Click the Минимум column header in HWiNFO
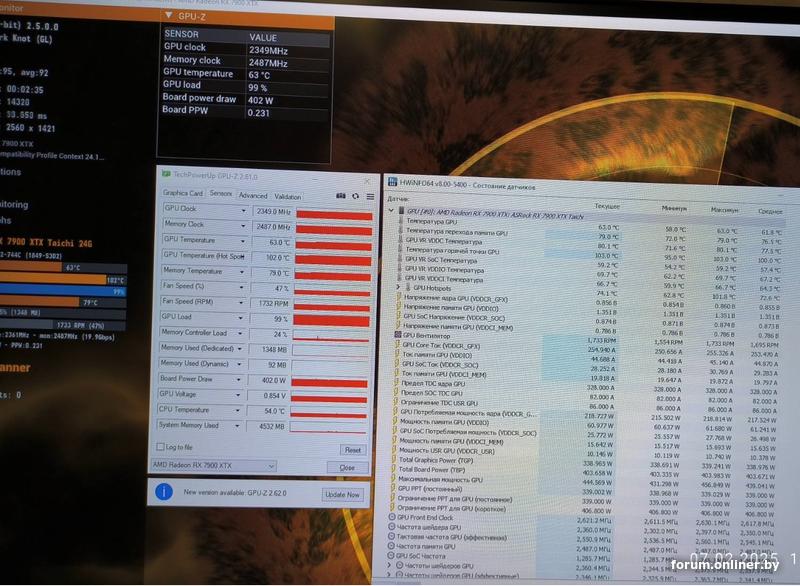The height and width of the screenshot is (586, 800). [673, 208]
